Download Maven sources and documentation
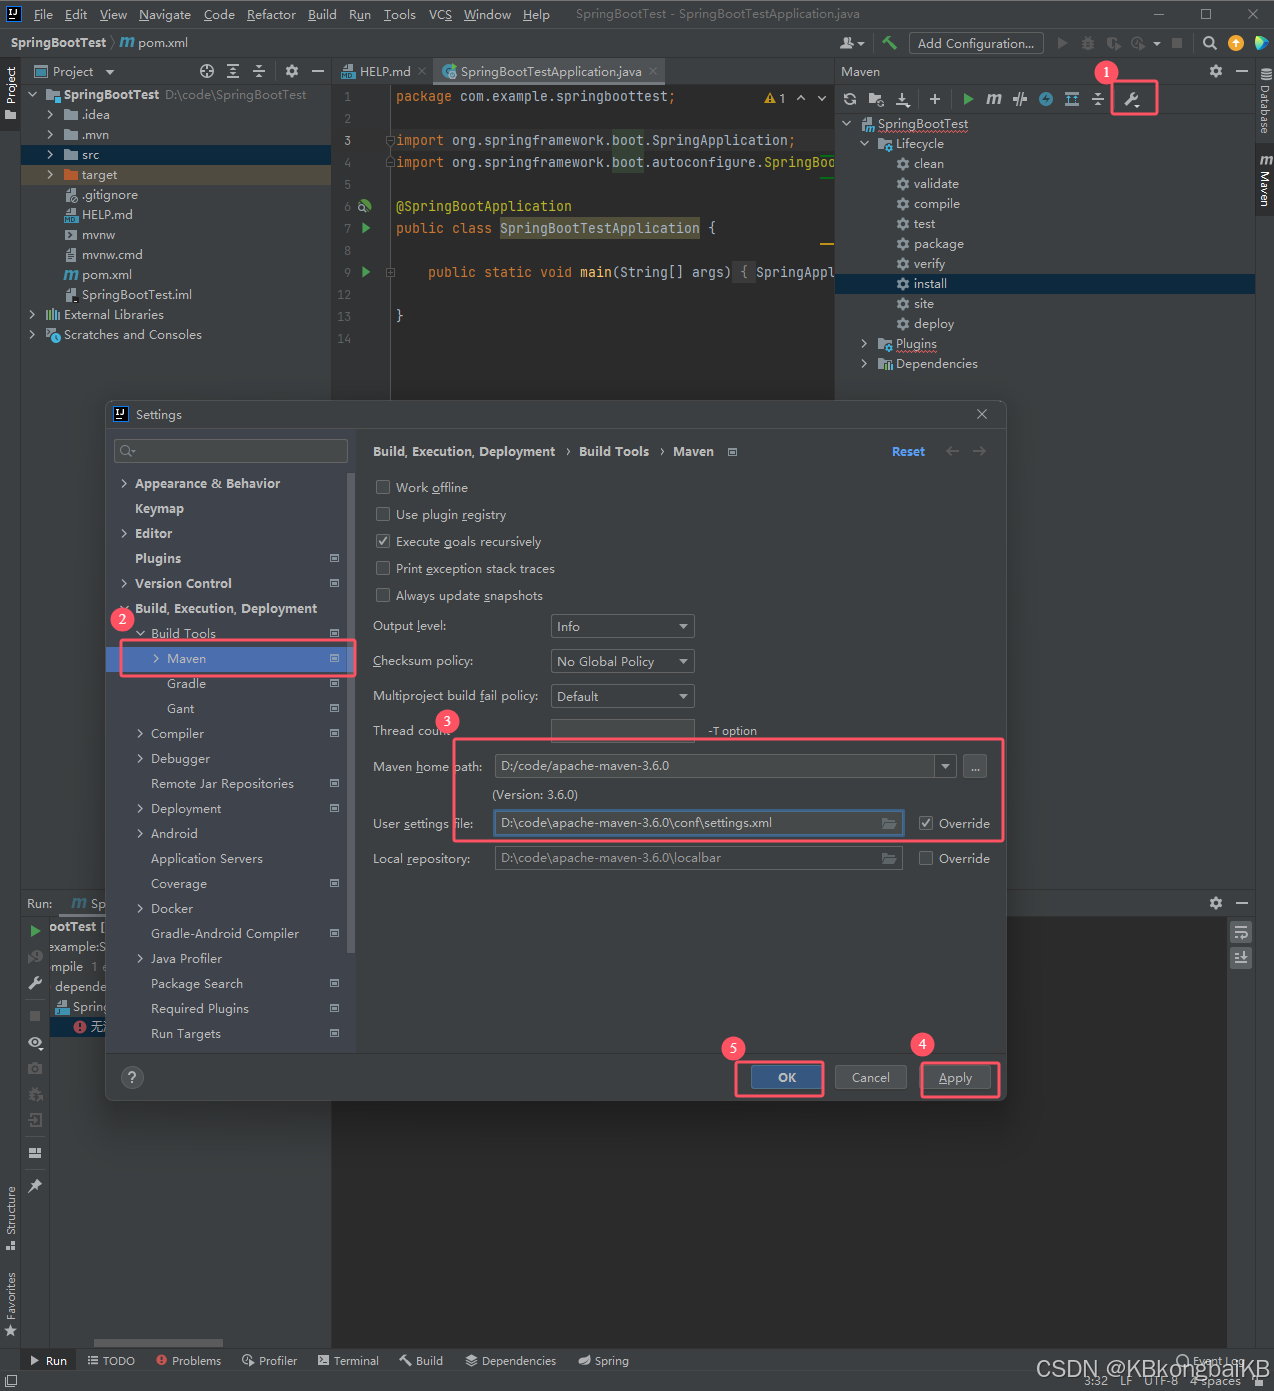 coord(902,99)
